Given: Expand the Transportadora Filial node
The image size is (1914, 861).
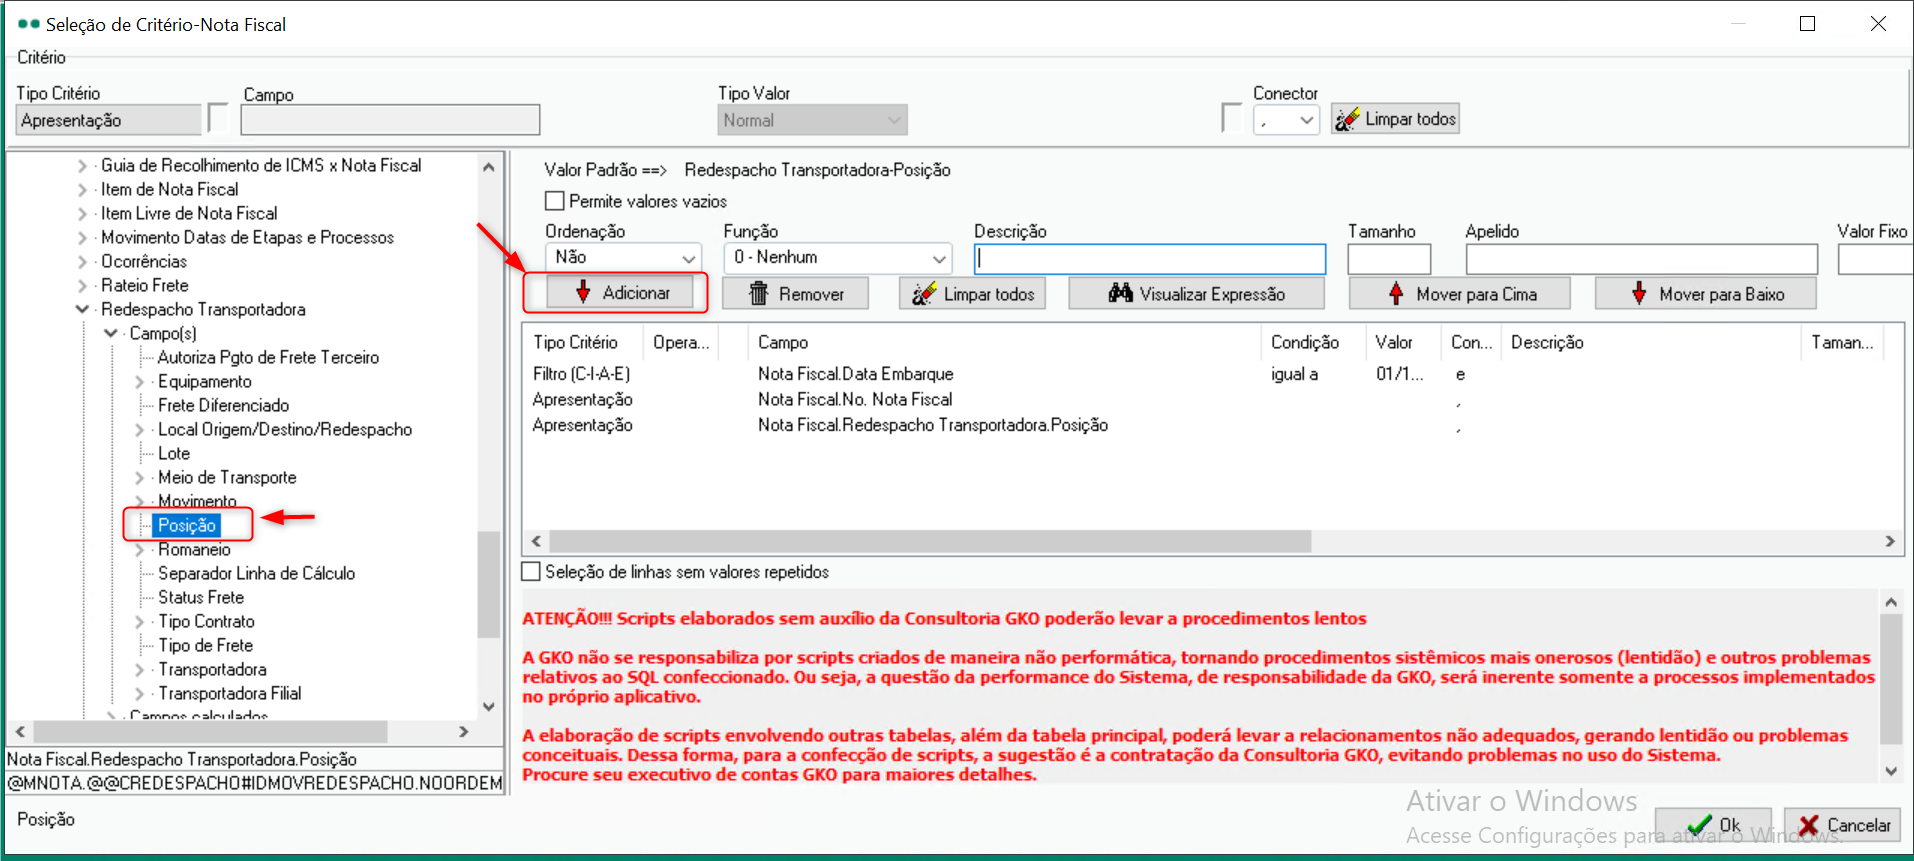Looking at the screenshot, I should point(139,693).
